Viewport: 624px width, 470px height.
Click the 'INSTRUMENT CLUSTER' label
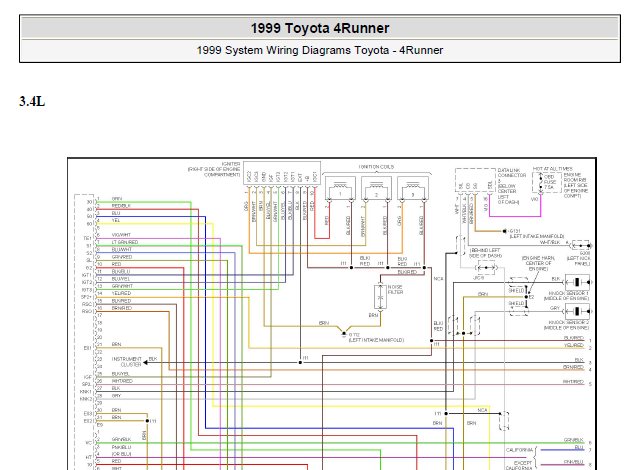(127, 362)
